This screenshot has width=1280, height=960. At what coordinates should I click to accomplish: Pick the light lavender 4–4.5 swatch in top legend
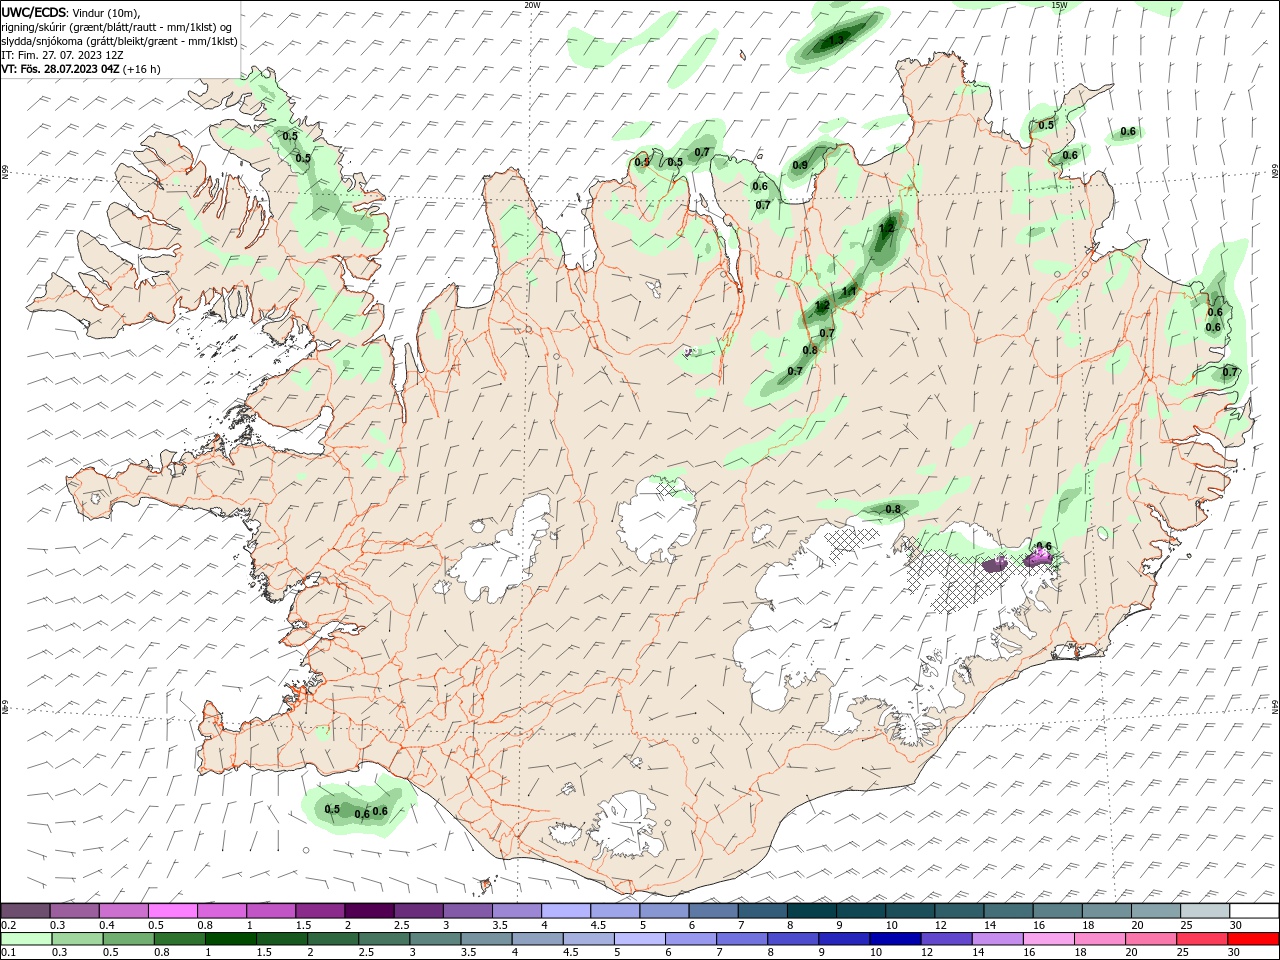pyautogui.click(x=565, y=910)
